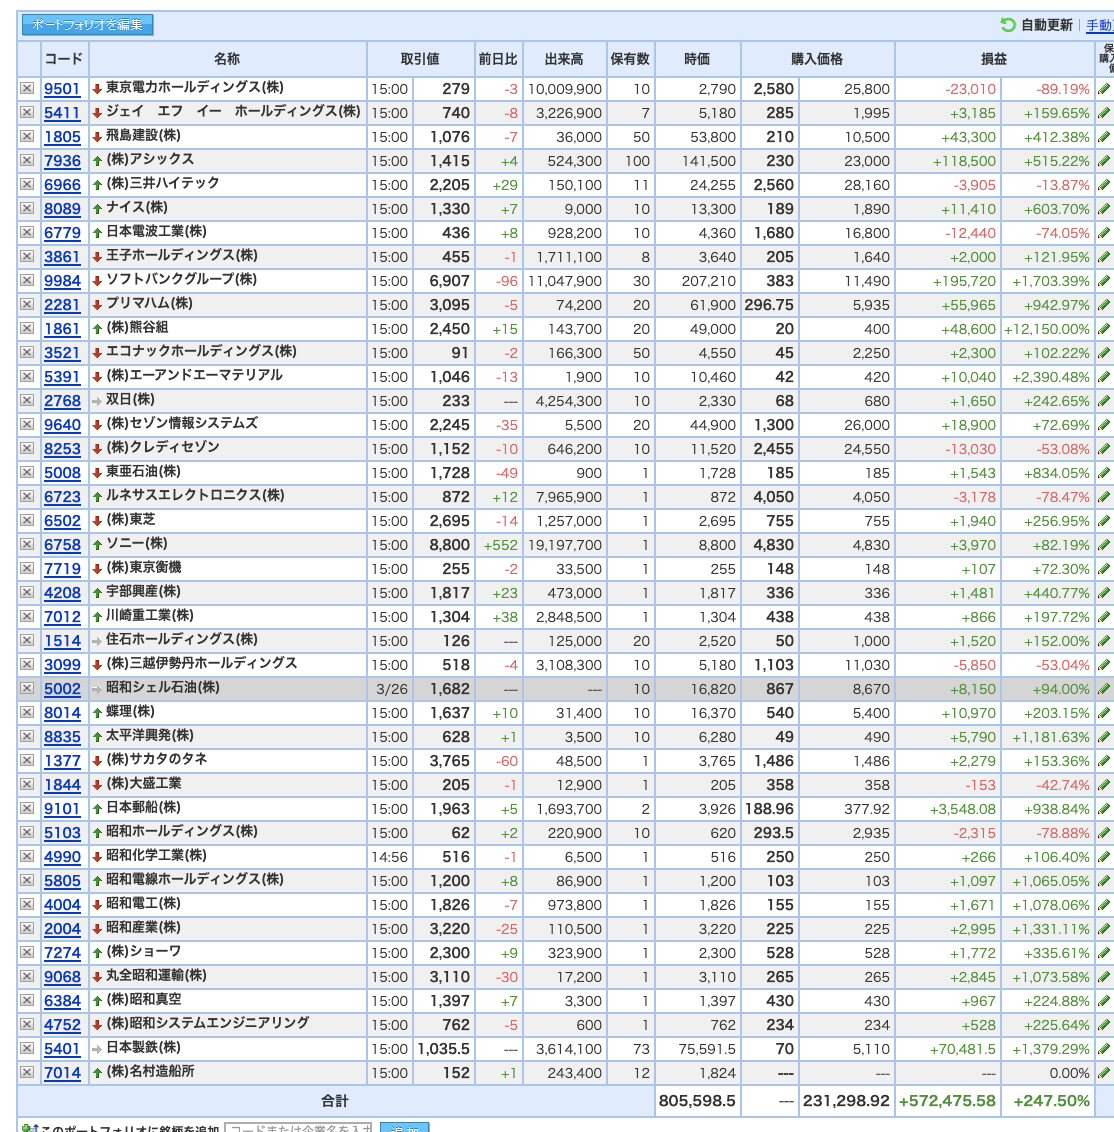Click X icon next to code 9984

tap(27, 281)
